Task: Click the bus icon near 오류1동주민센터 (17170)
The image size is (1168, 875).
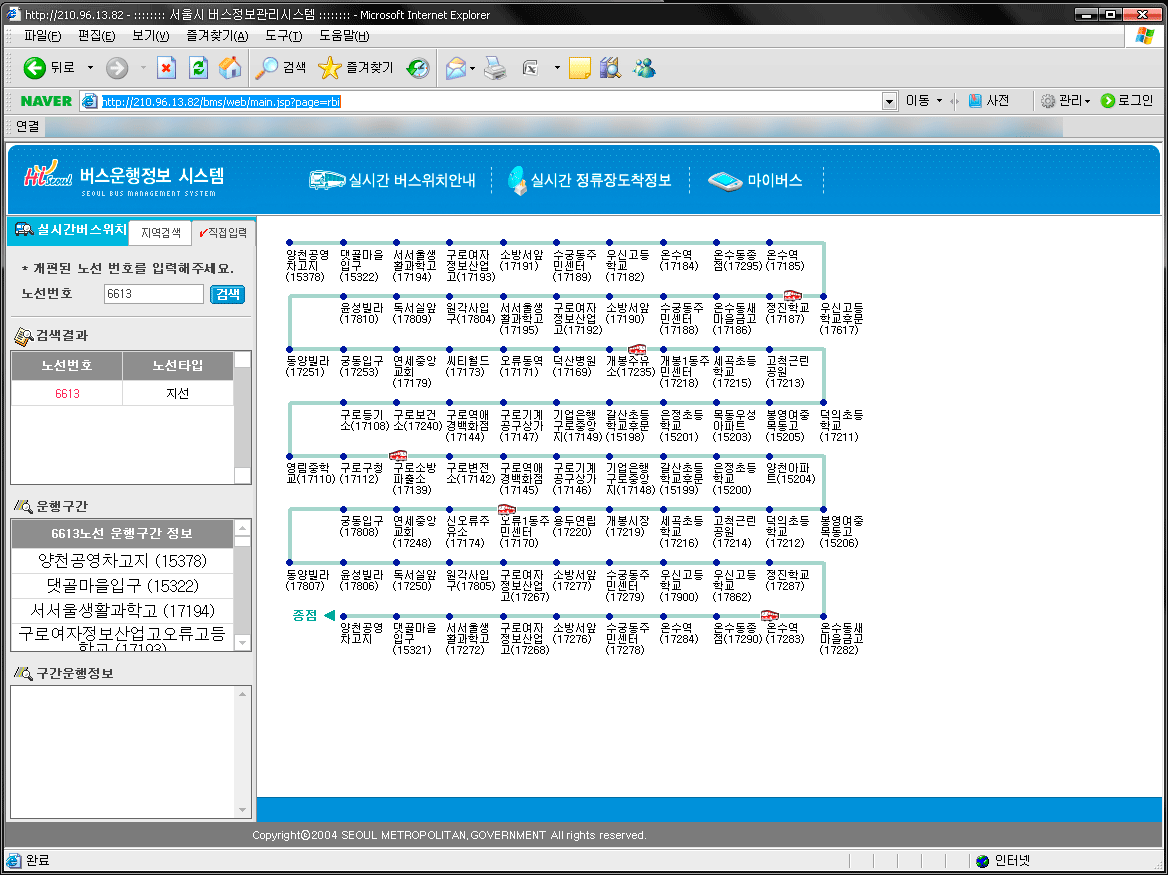Action: click(x=507, y=509)
